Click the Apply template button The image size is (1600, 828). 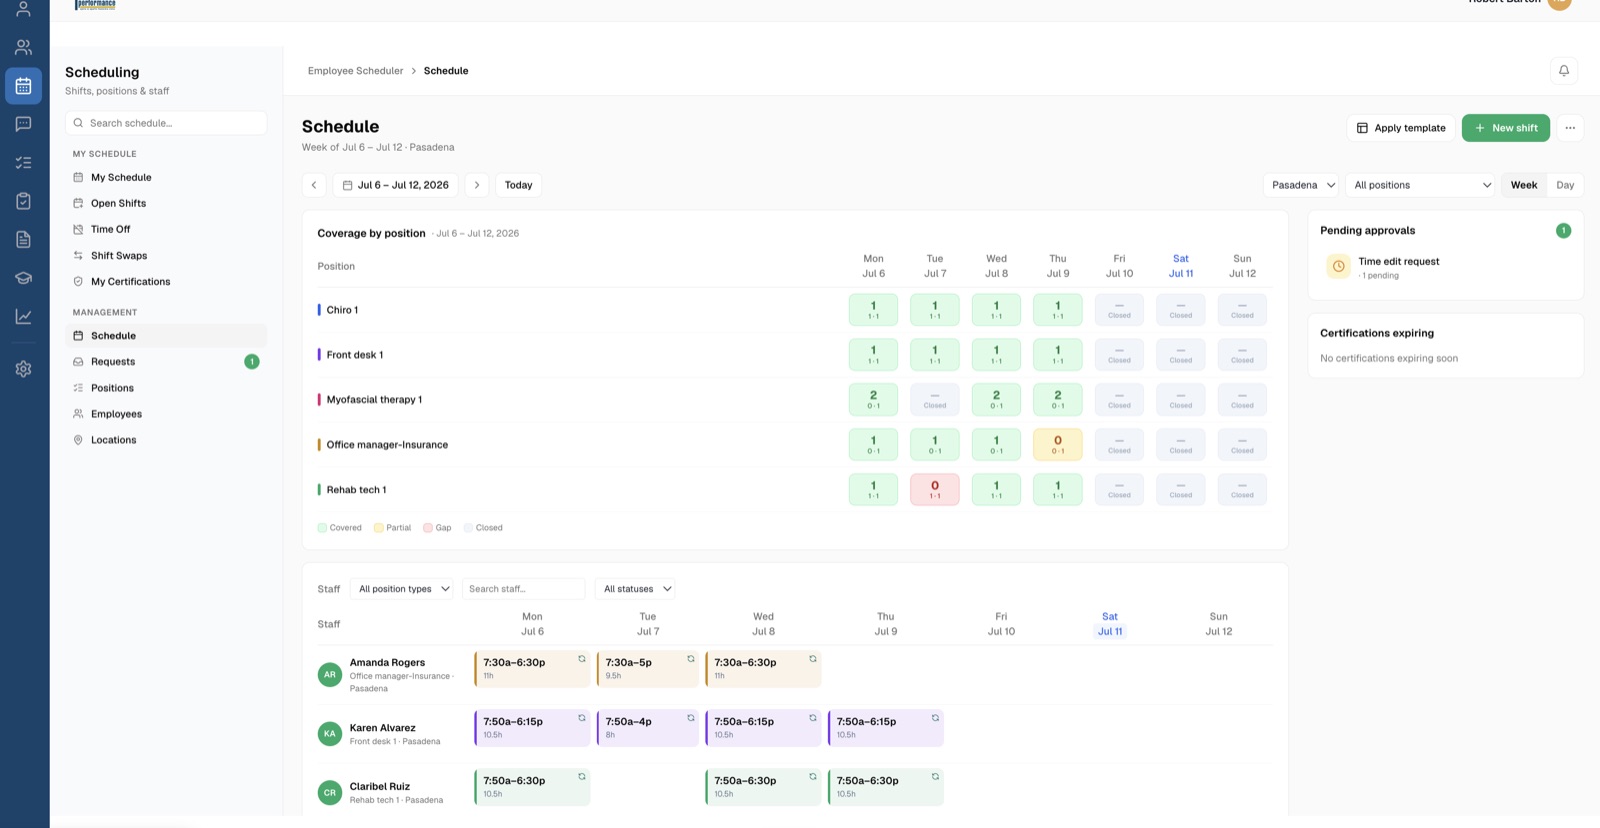click(x=1401, y=128)
